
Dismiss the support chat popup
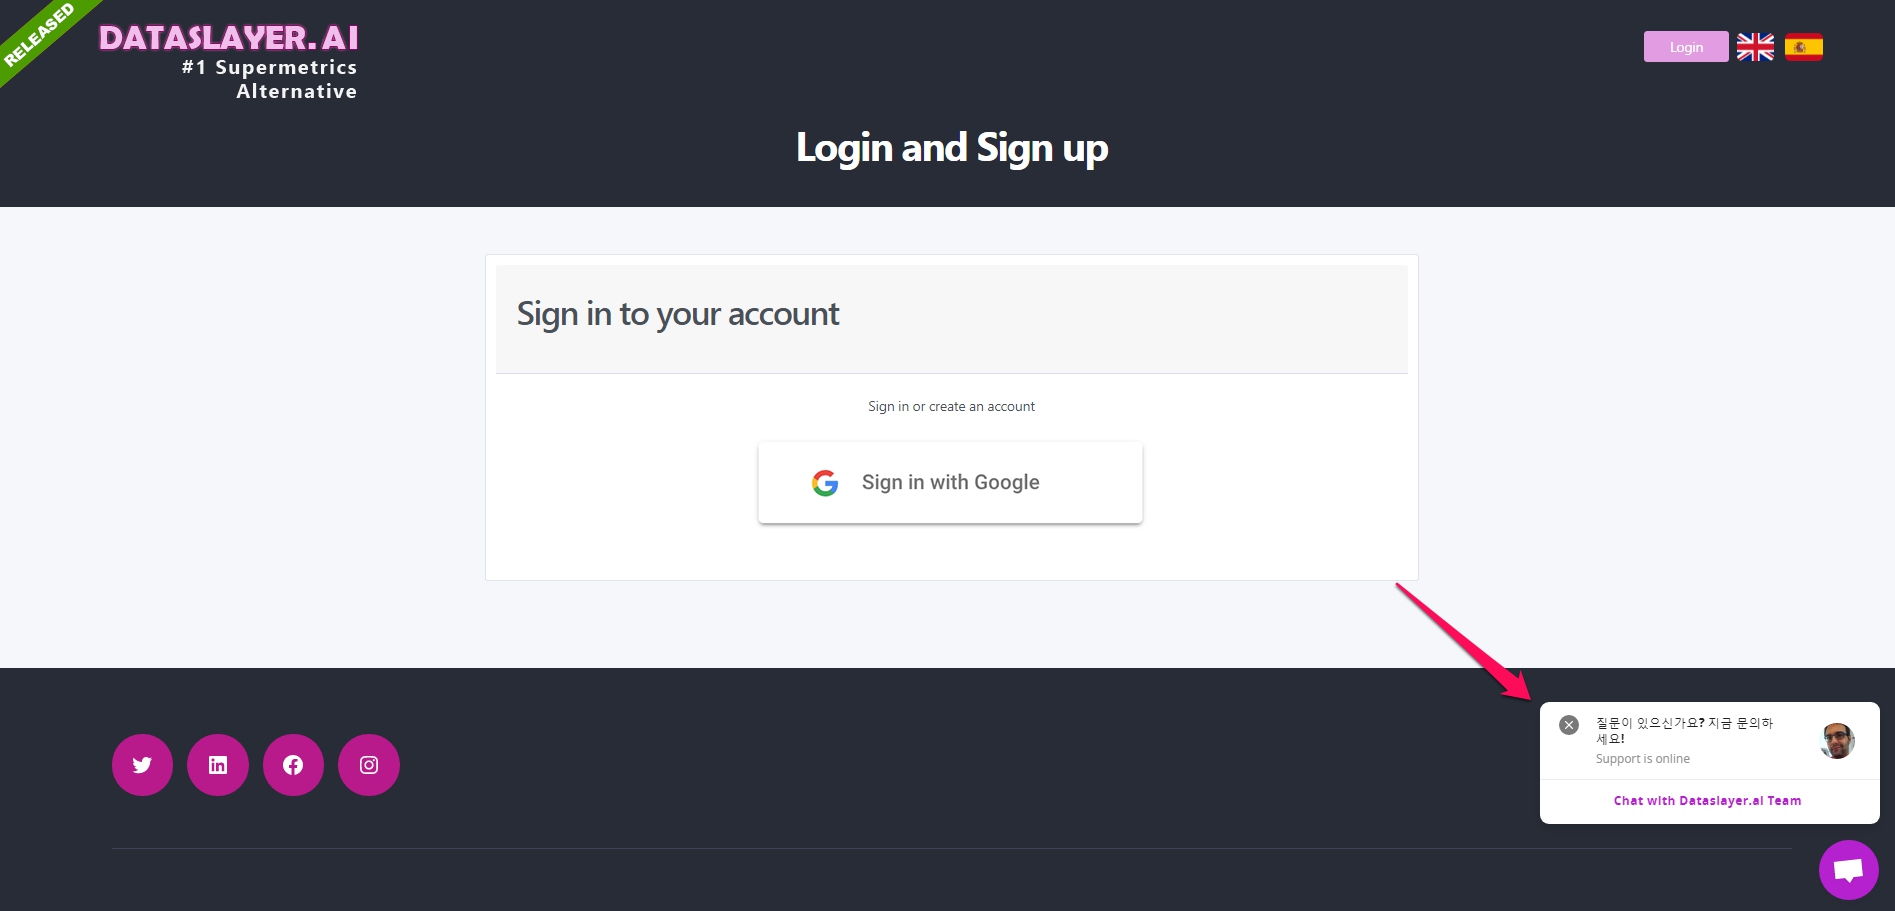pyautogui.click(x=1569, y=725)
